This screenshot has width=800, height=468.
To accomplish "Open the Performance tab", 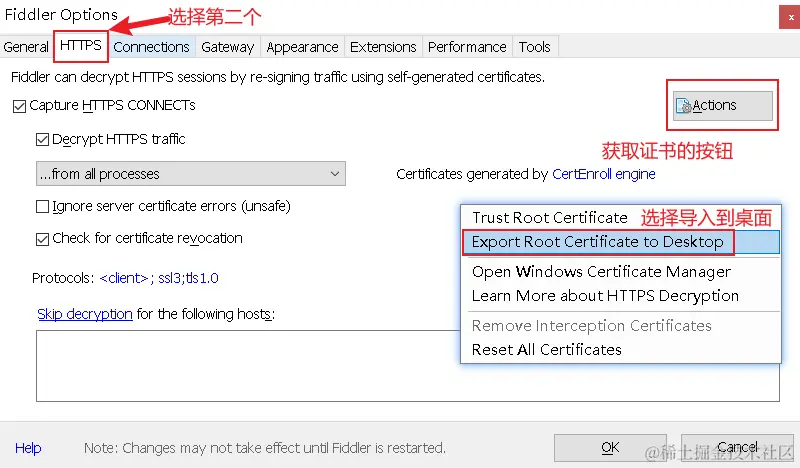I will pos(467,47).
